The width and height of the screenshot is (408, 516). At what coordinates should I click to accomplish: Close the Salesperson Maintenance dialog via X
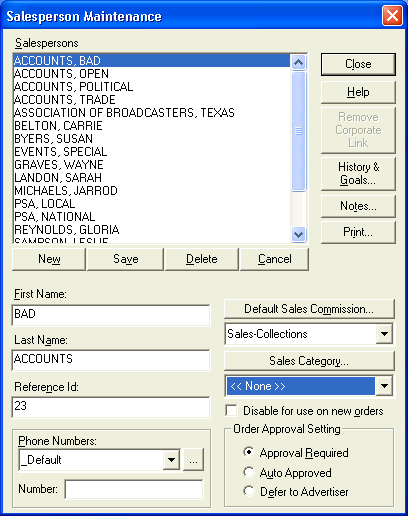point(392,16)
